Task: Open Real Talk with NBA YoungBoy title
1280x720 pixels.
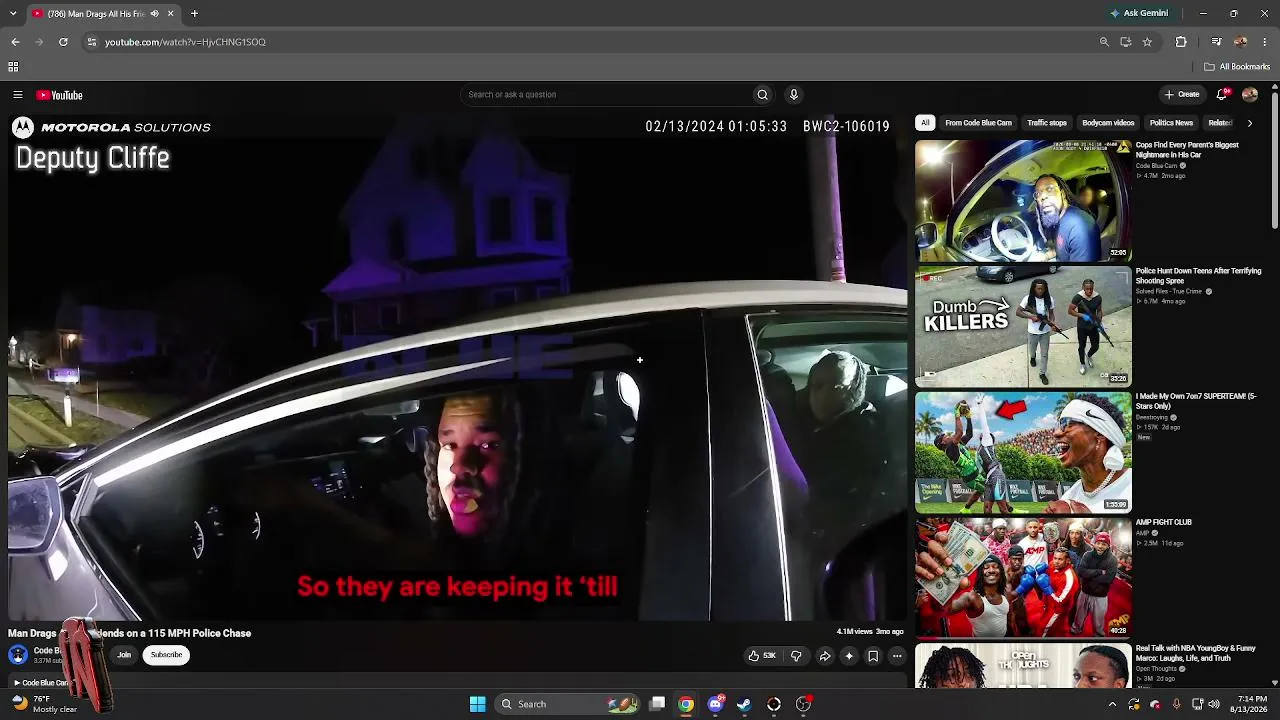Action: (x=1195, y=653)
